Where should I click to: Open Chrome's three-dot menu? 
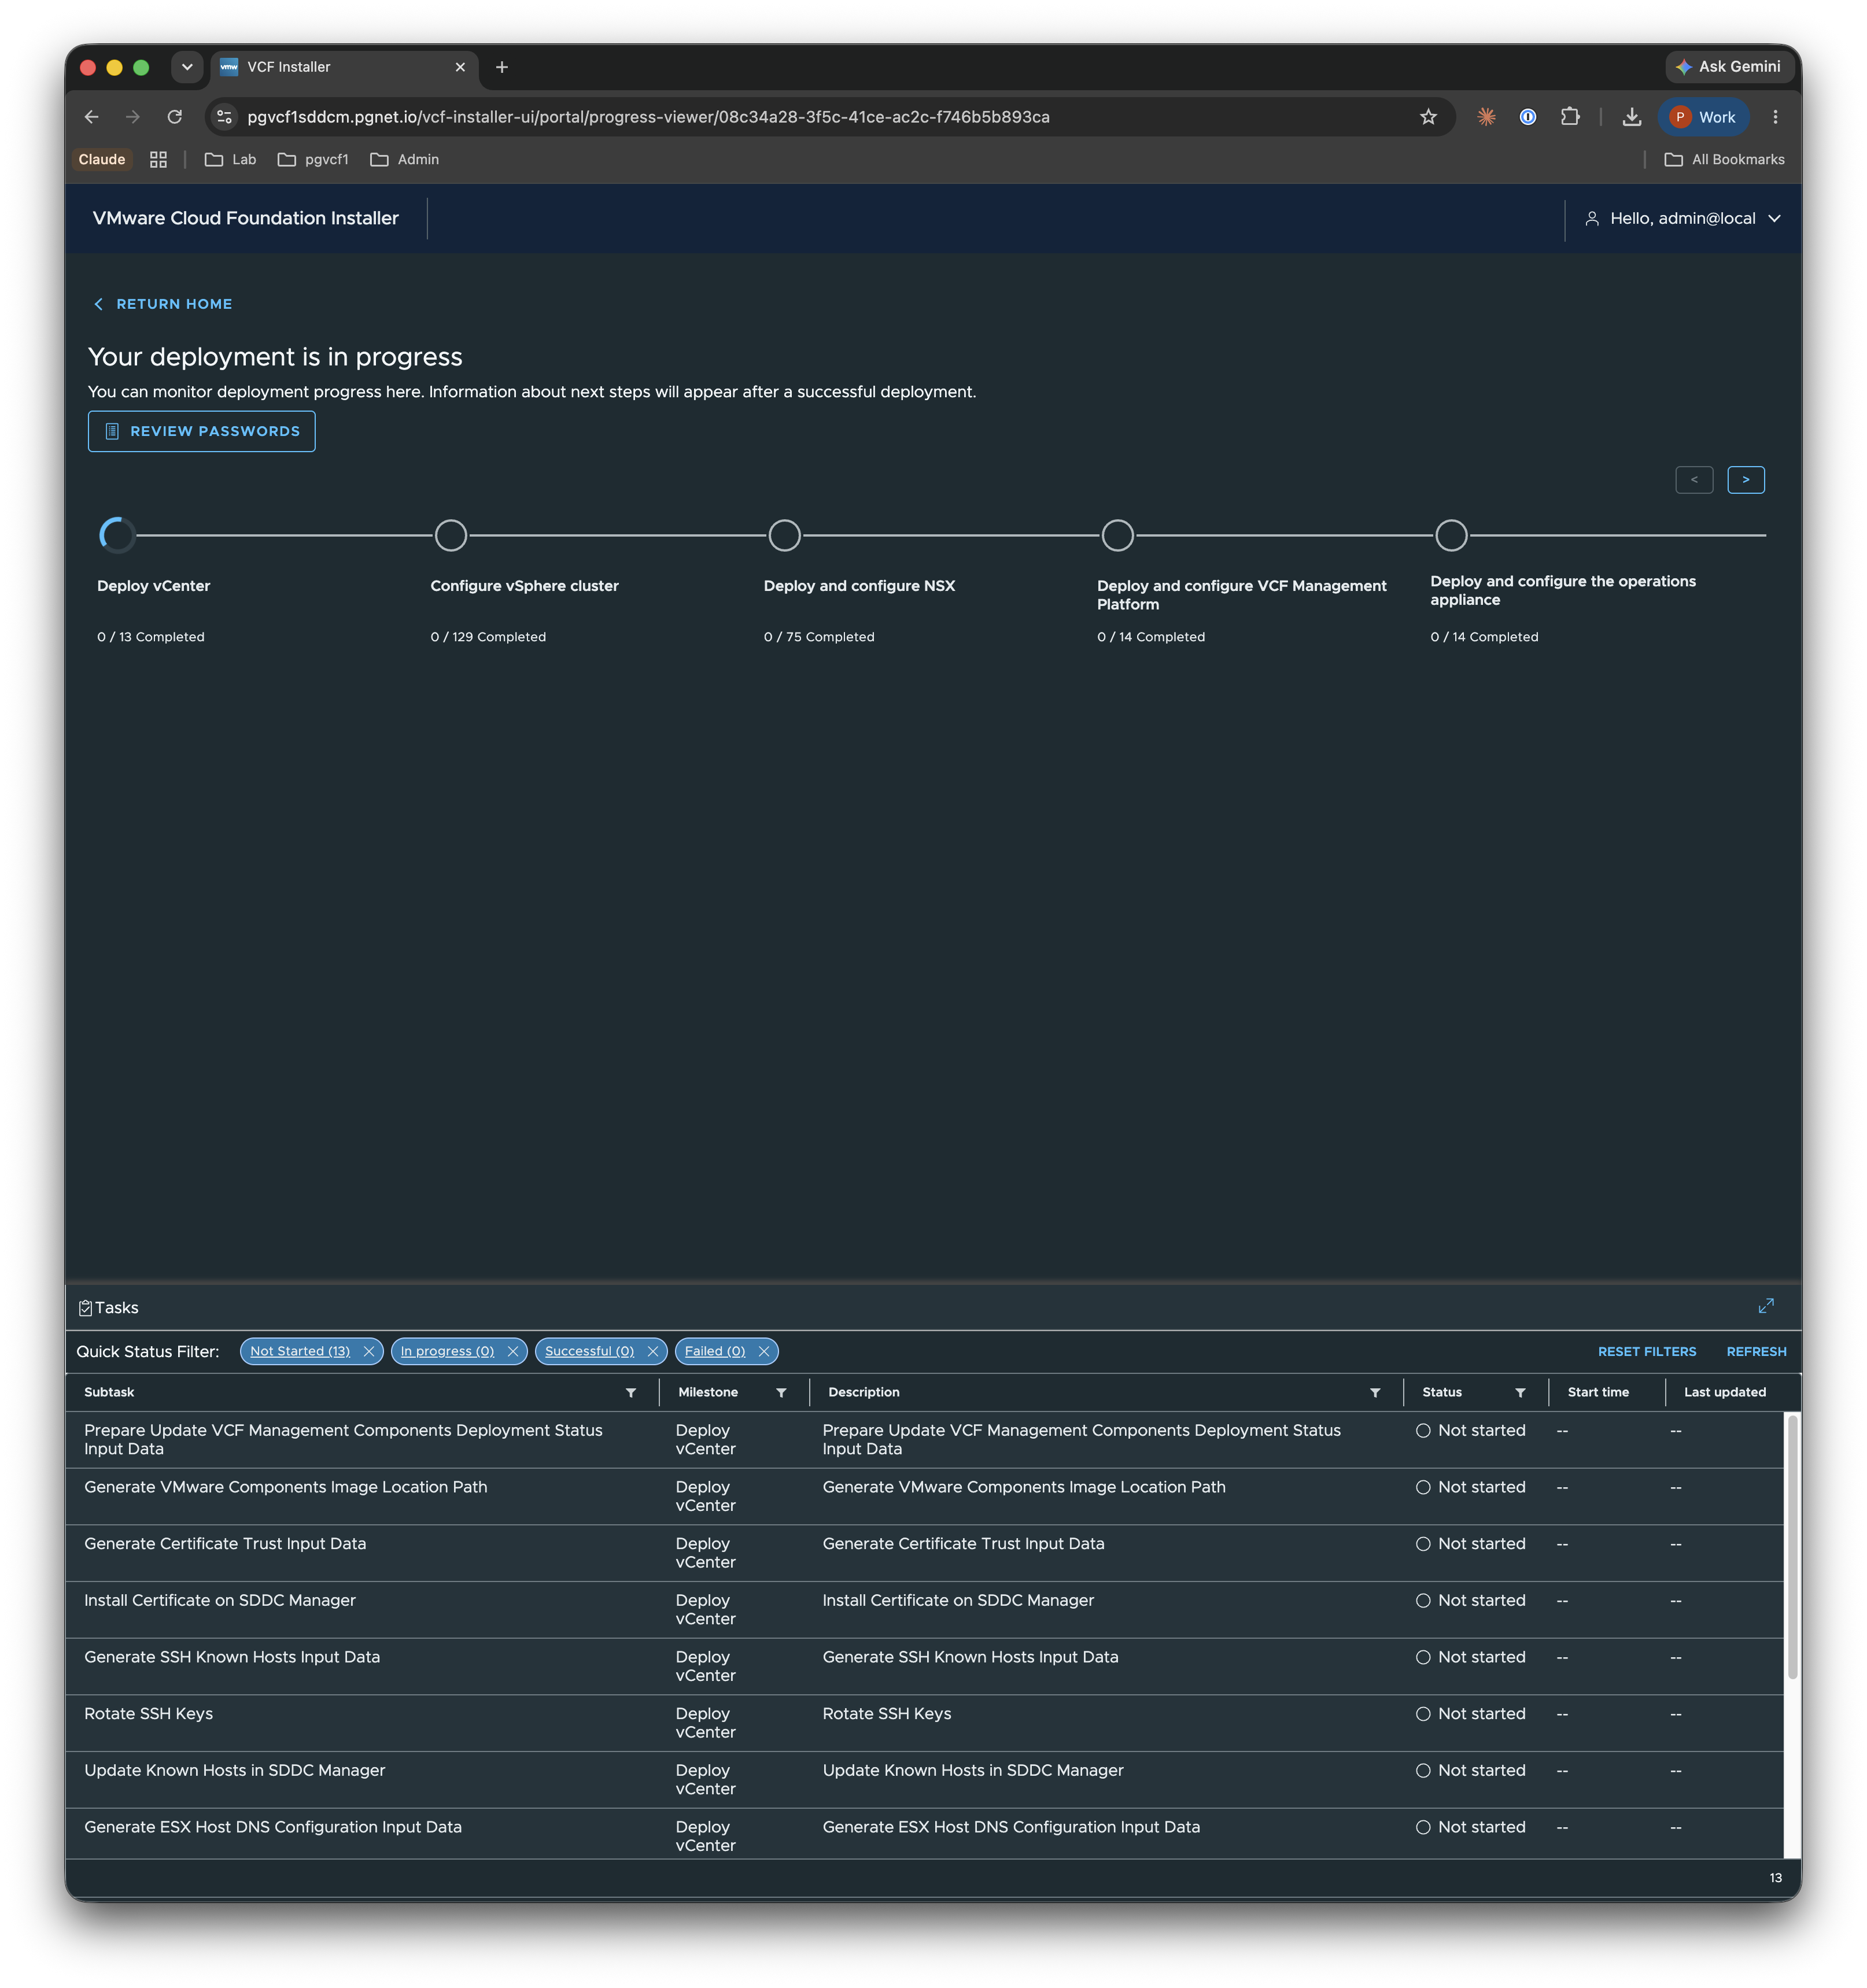pyautogui.click(x=1775, y=117)
